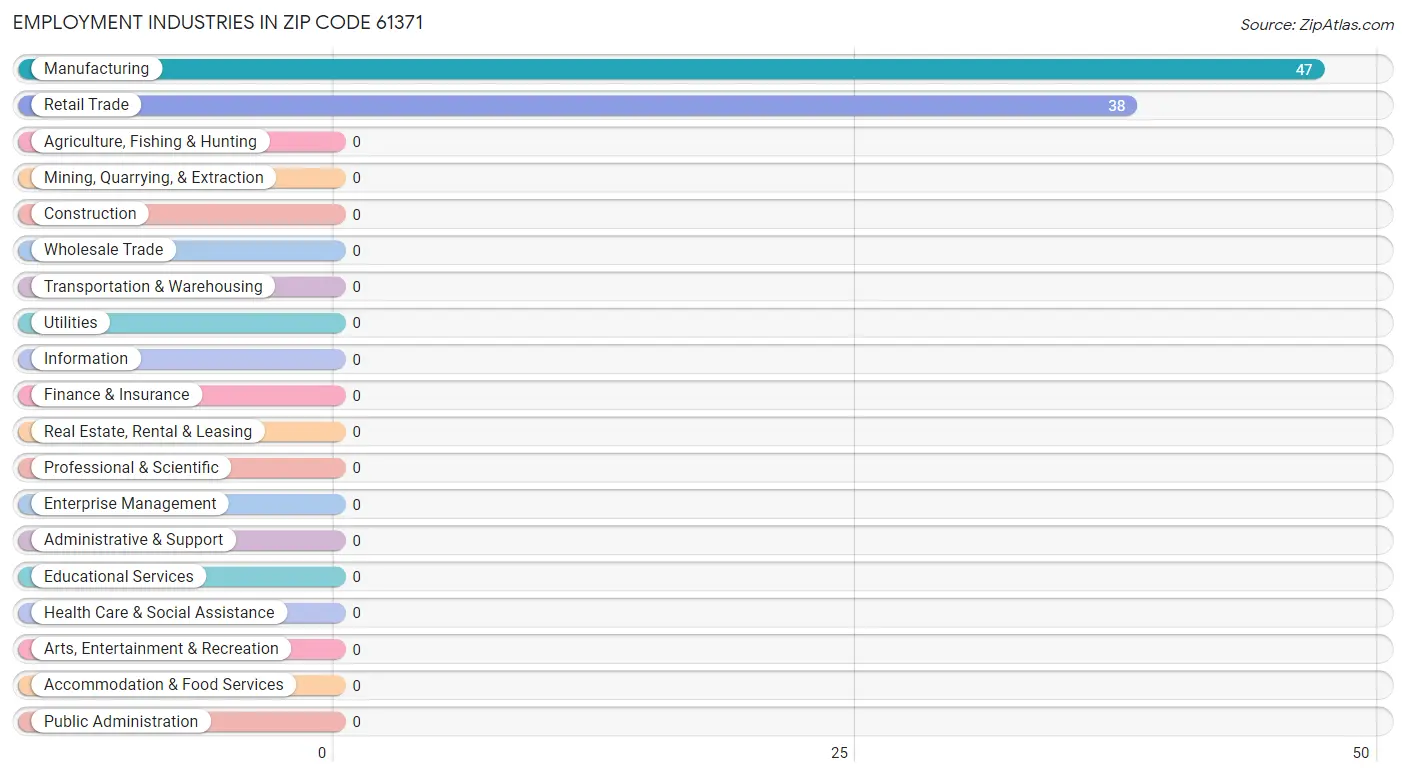
Task: Click the 0 value beside Public Administration
Action: click(x=356, y=722)
